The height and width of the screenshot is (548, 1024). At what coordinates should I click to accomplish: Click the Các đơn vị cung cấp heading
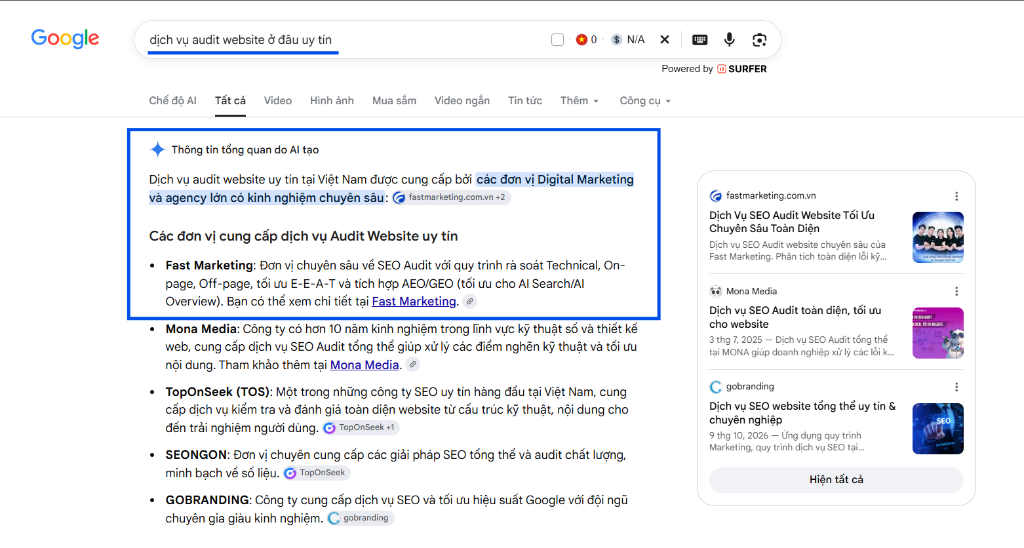303,236
